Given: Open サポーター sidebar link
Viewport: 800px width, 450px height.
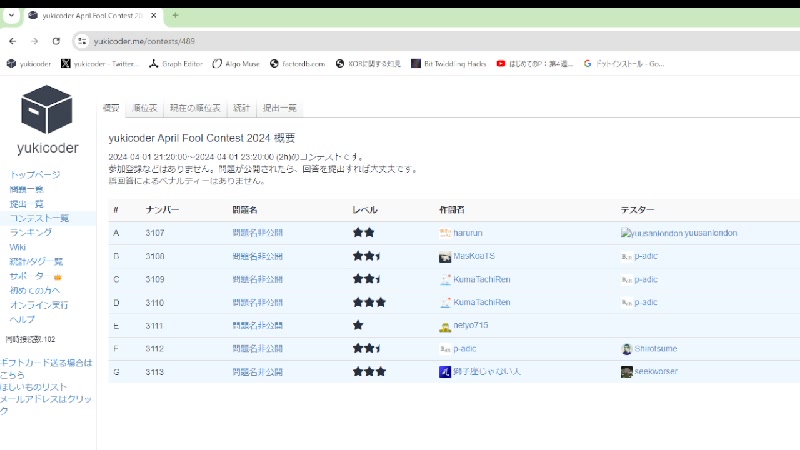Looking at the screenshot, I should coord(35,276).
